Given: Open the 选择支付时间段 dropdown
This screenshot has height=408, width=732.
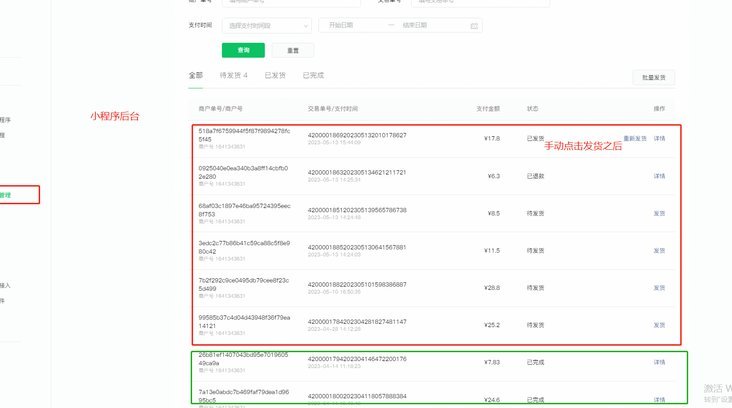Looking at the screenshot, I should click(x=267, y=26).
